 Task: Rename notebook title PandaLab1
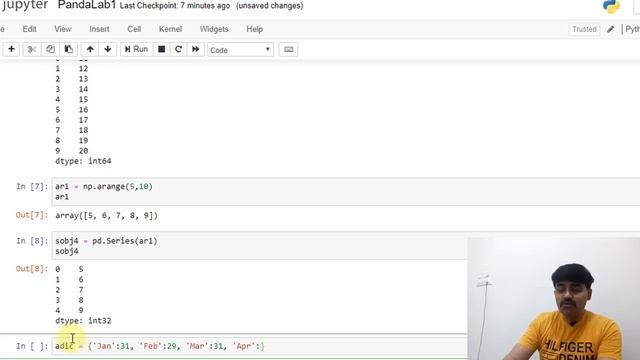pos(87,5)
